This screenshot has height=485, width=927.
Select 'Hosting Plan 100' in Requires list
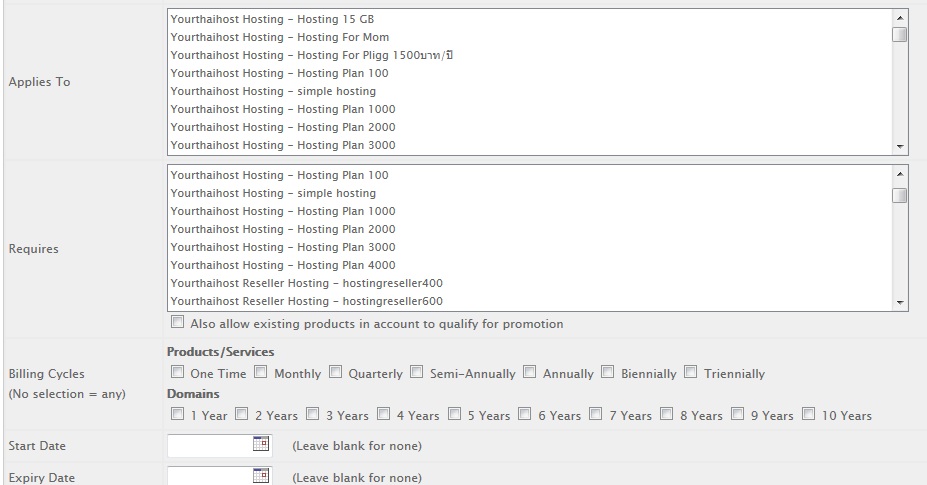coord(530,176)
